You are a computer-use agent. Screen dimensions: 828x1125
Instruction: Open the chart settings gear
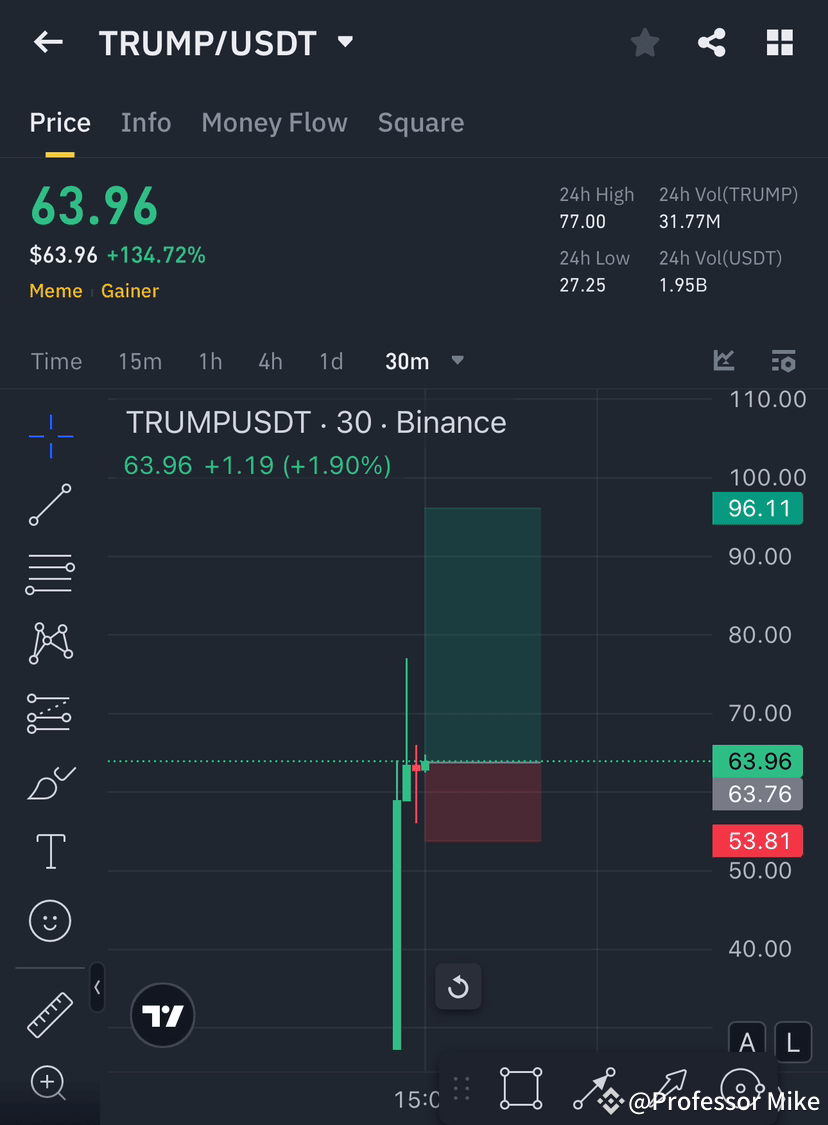point(784,361)
